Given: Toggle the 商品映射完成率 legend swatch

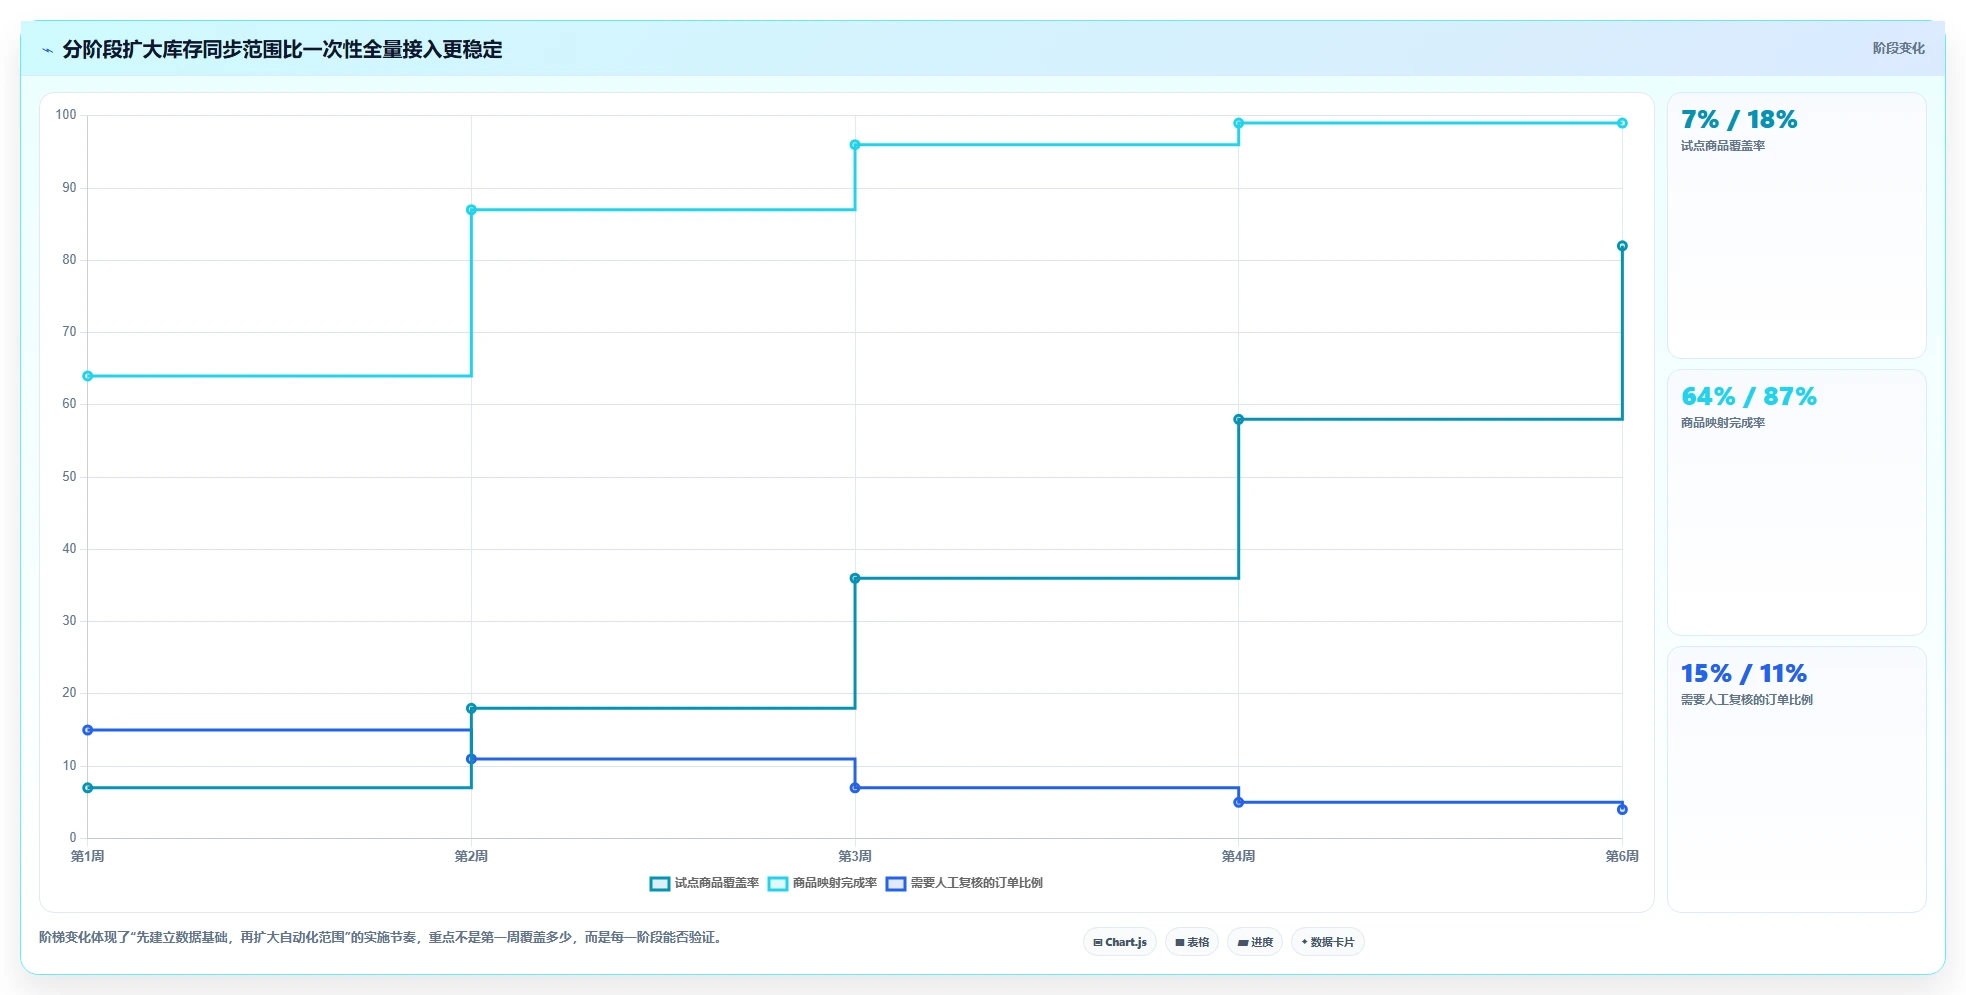Looking at the screenshot, I should [778, 883].
